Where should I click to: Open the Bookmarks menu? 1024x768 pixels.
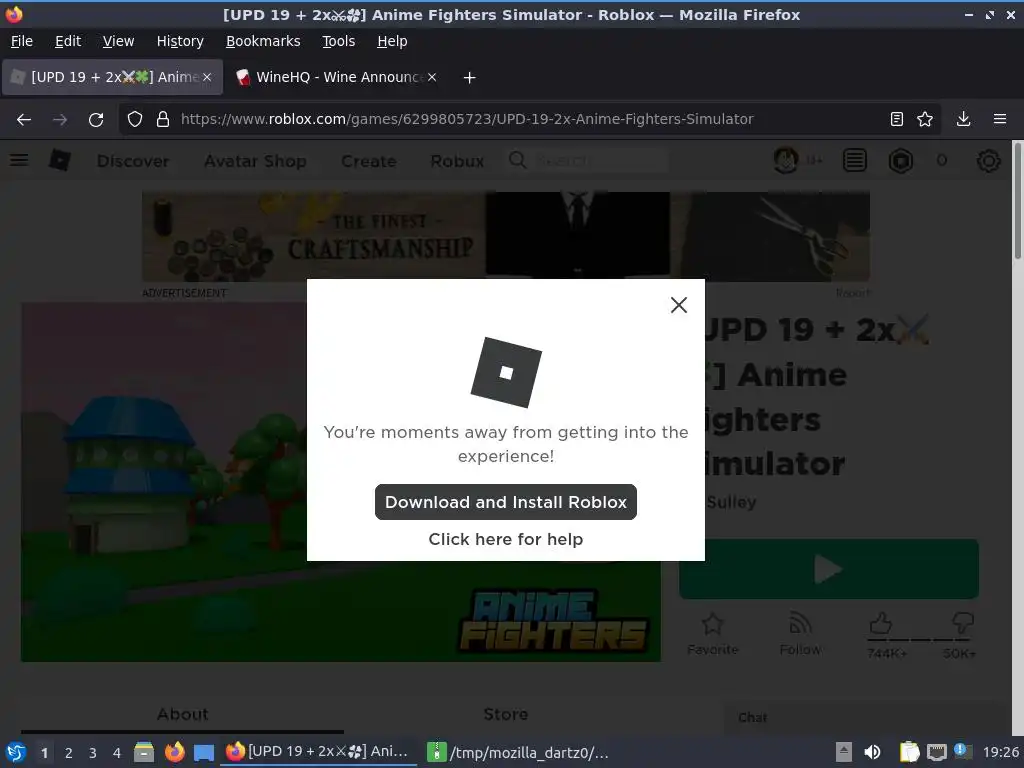(x=263, y=41)
